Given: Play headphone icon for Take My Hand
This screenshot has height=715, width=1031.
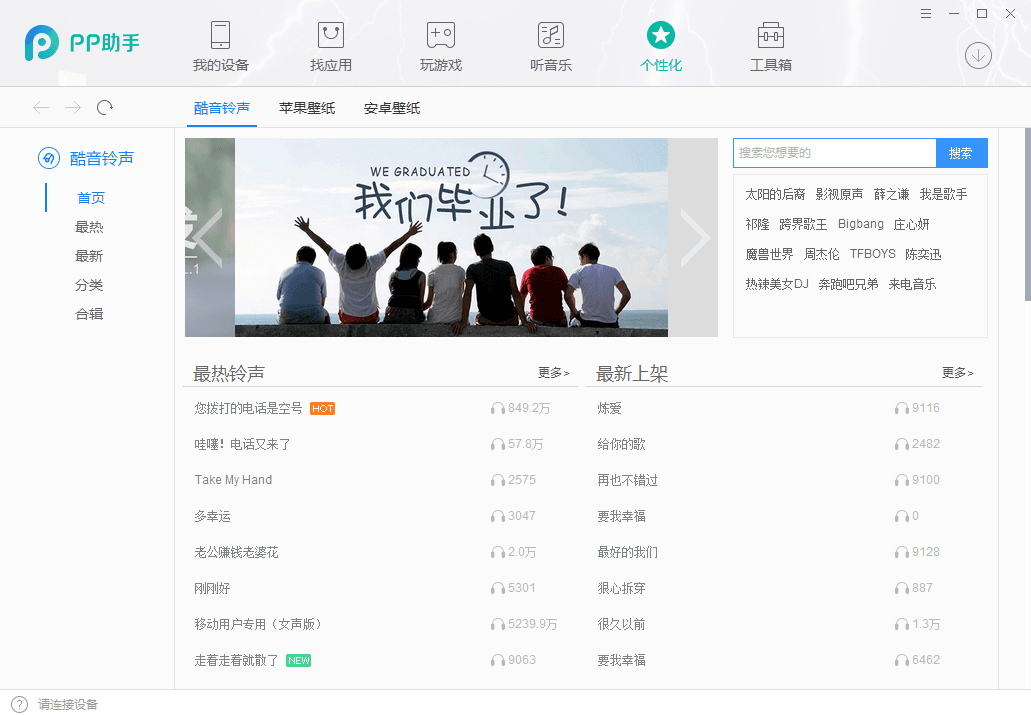Looking at the screenshot, I should pyautogui.click(x=498, y=480).
